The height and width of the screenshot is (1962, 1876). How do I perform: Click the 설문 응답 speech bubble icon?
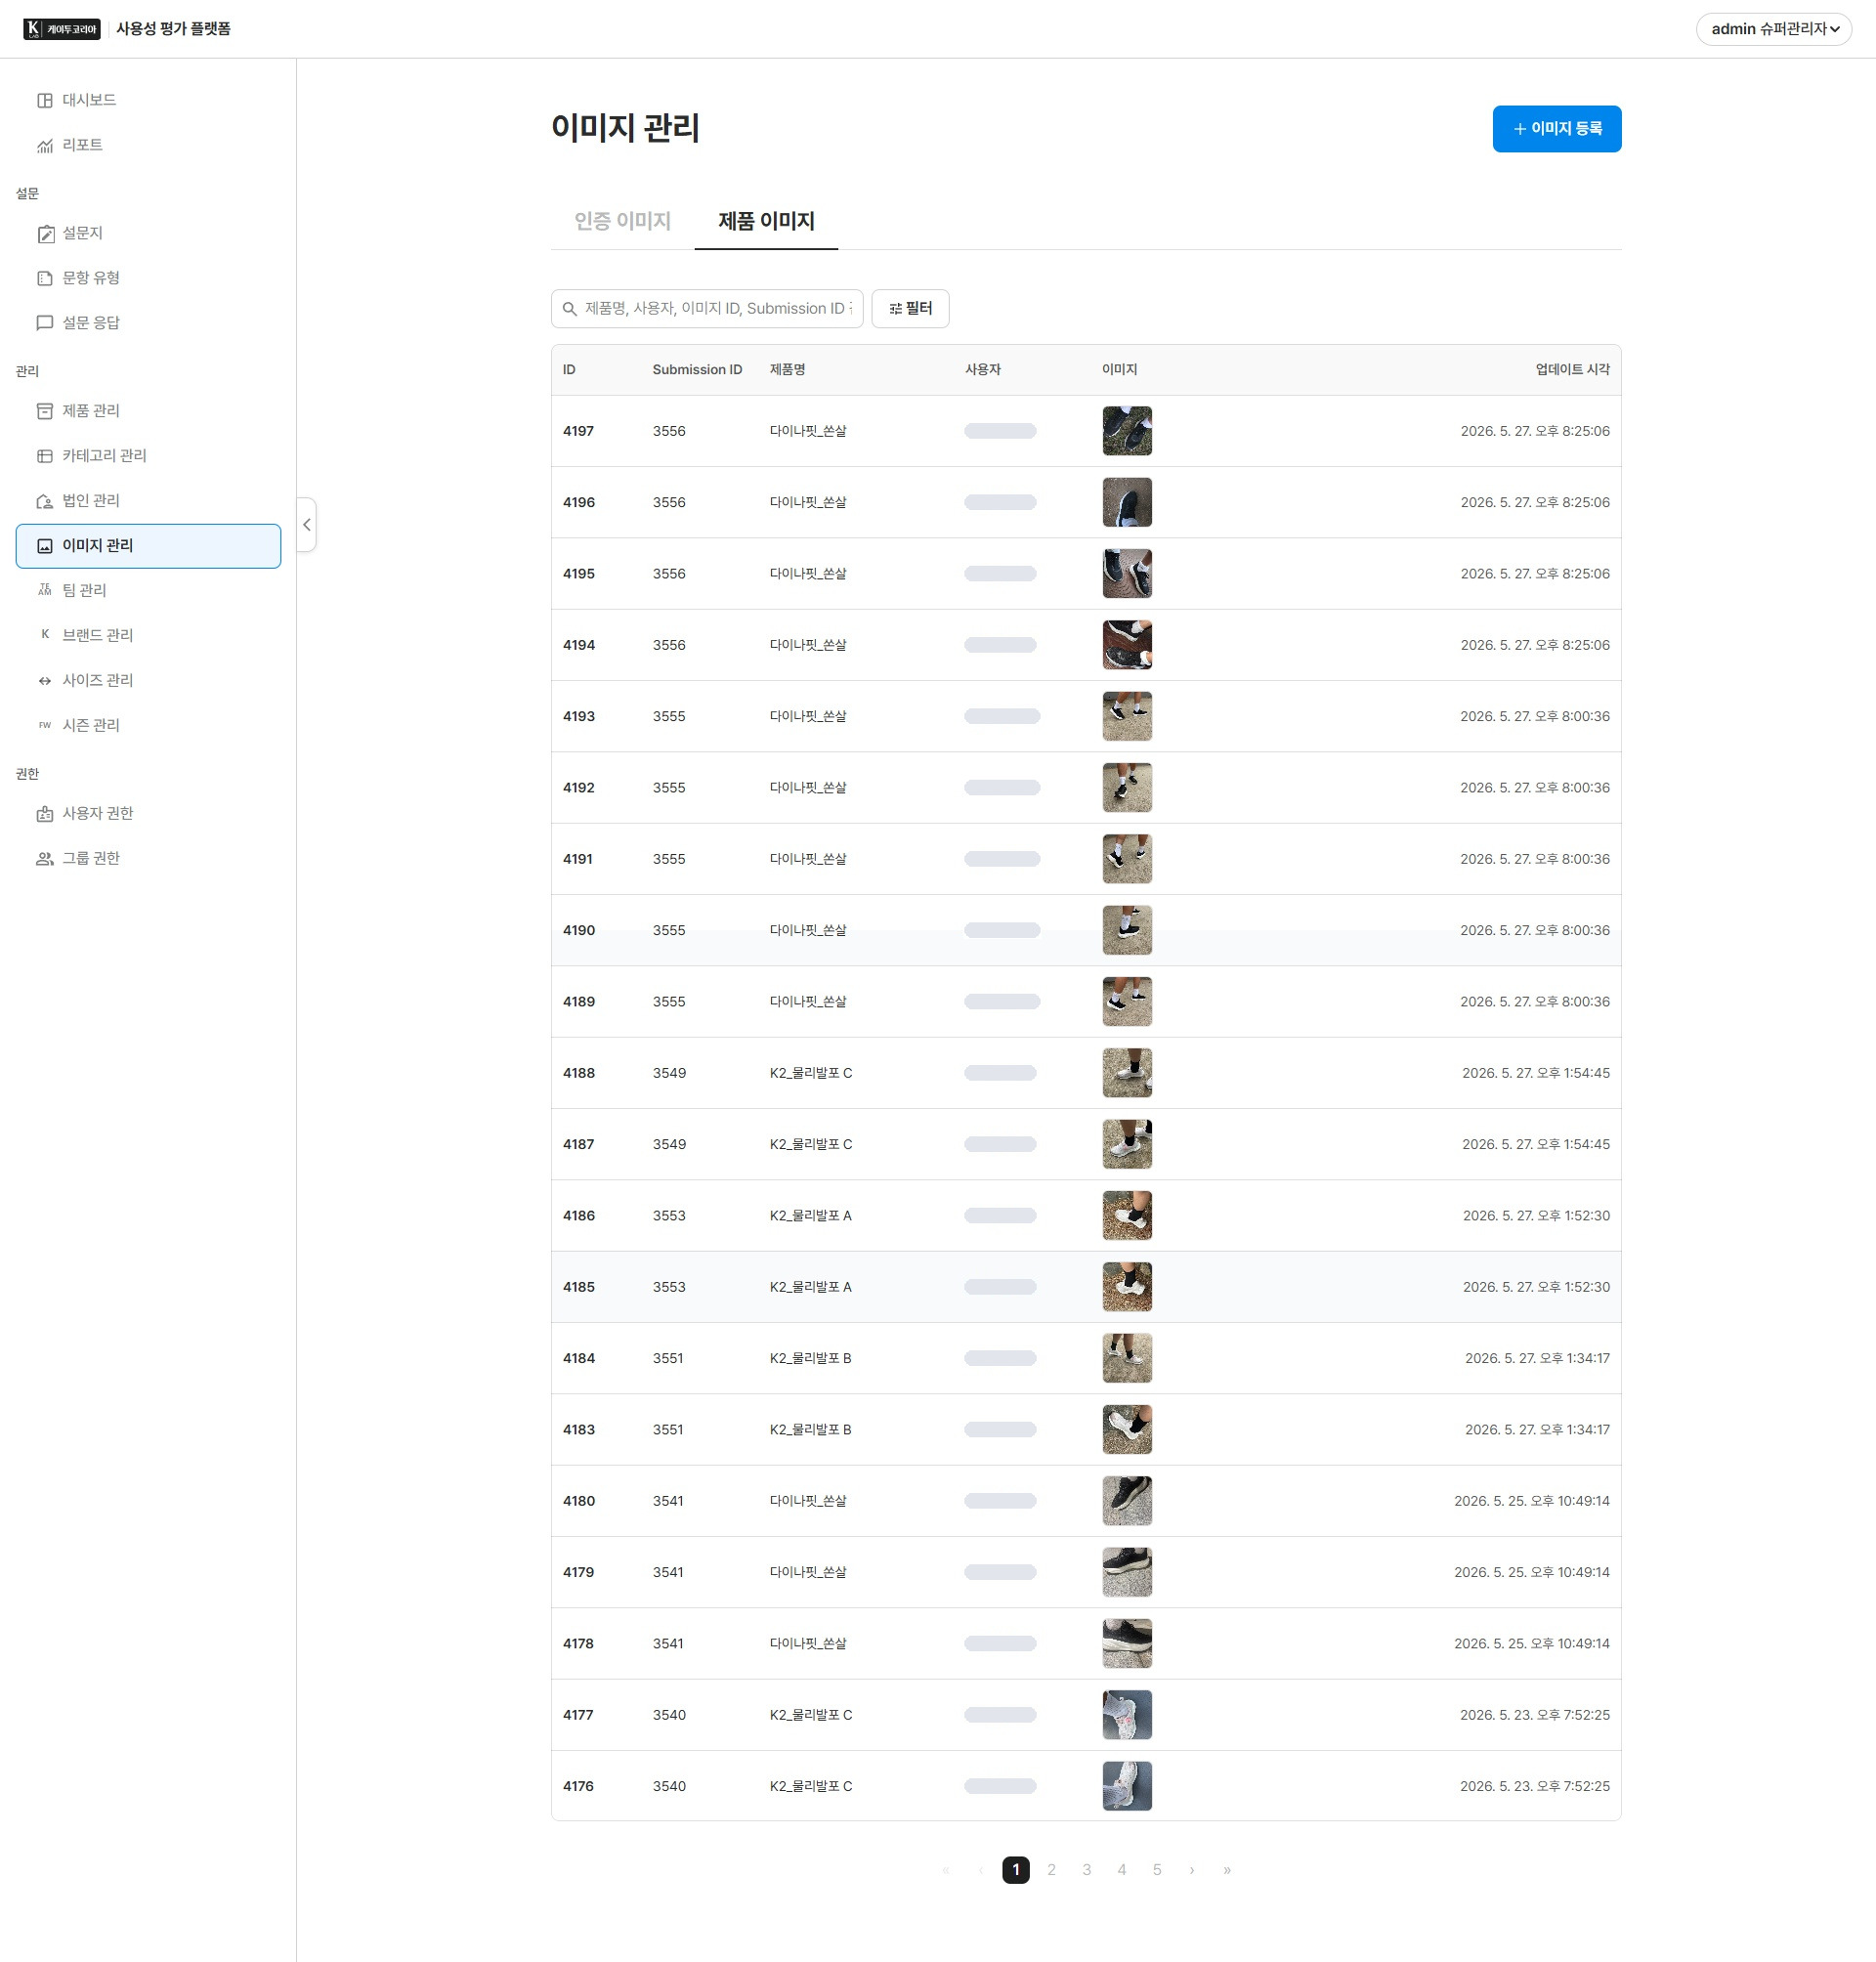(45, 323)
